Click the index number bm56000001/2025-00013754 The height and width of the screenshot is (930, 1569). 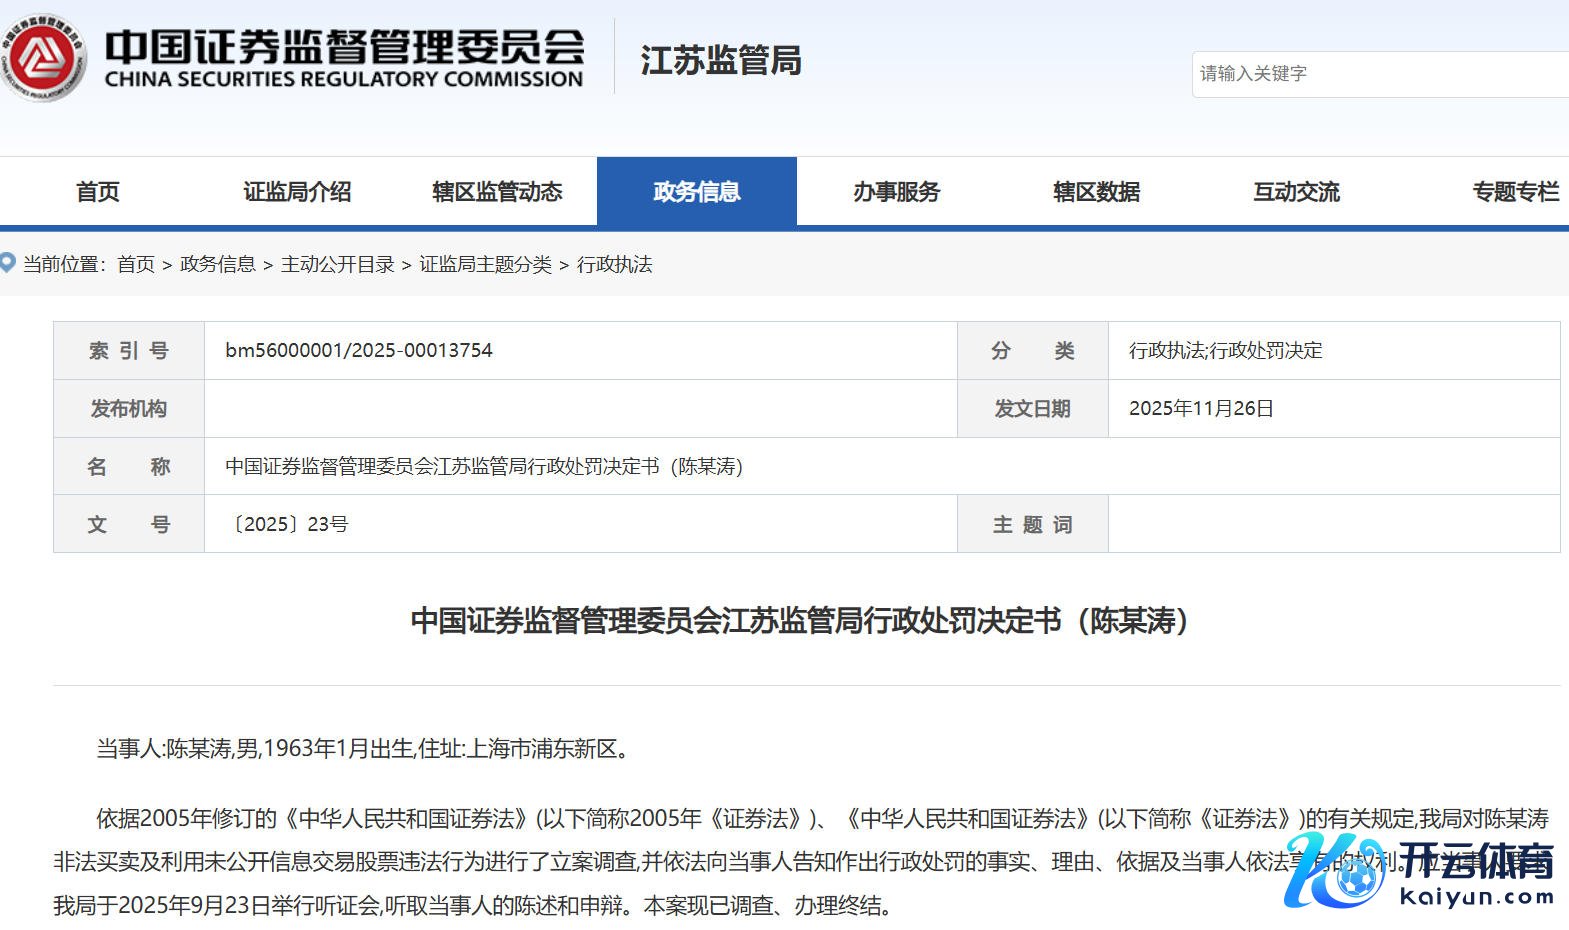click(x=359, y=350)
